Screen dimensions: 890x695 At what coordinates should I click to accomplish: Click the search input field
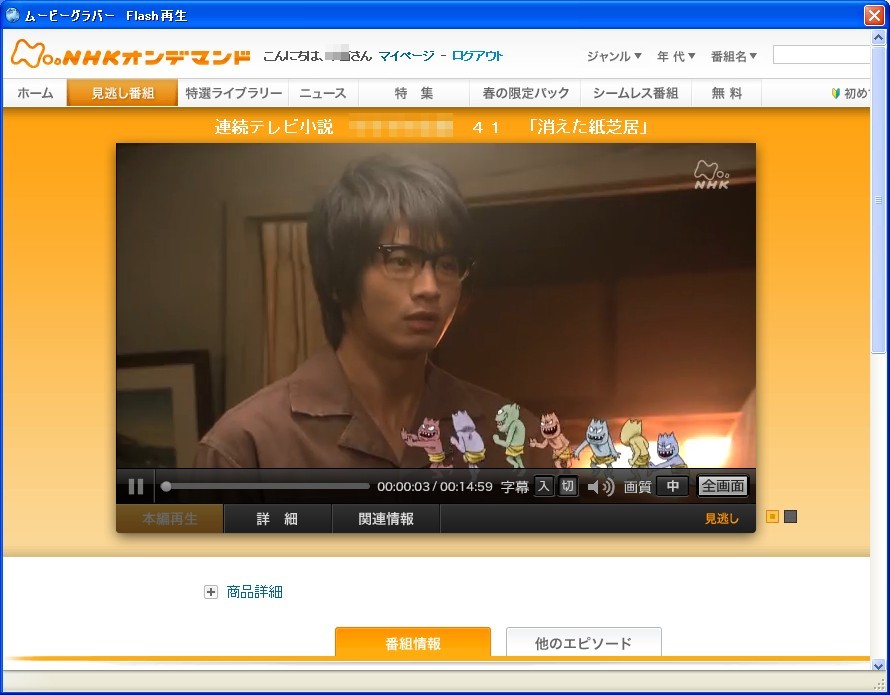pos(821,56)
